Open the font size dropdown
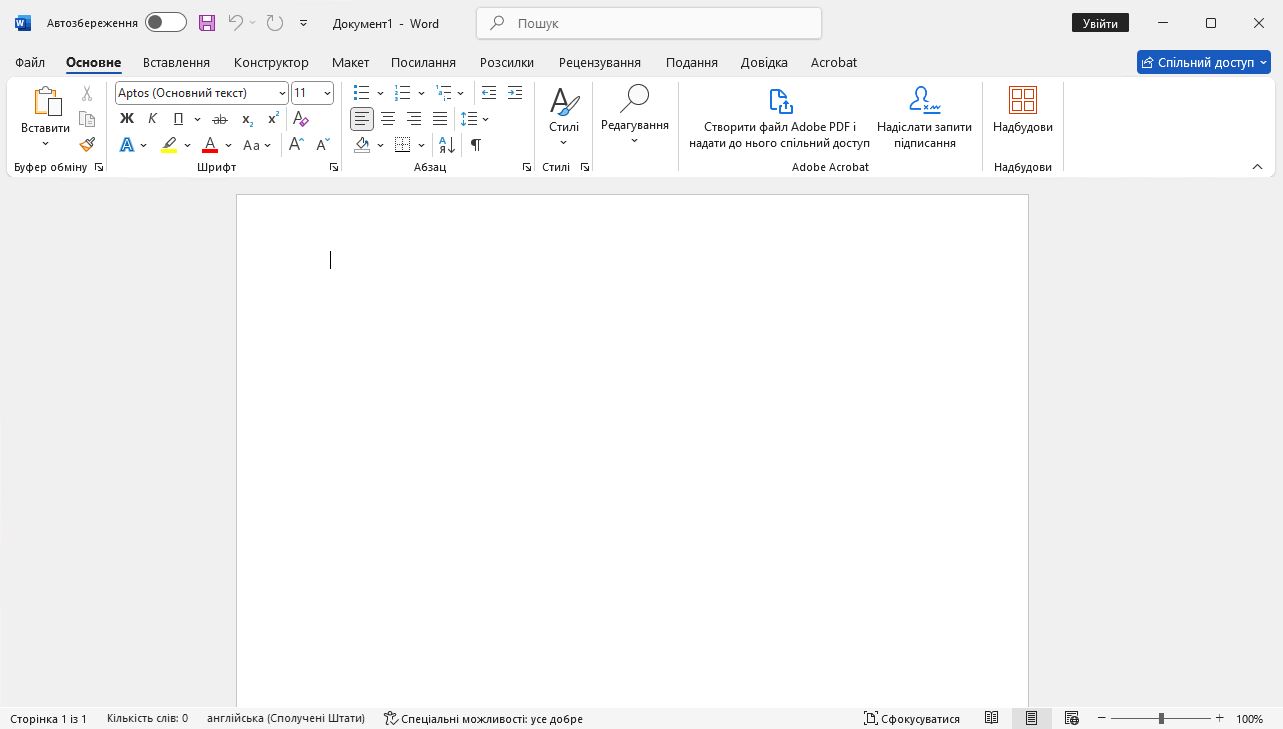The width and height of the screenshot is (1283, 729). pyautogui.click(x=327, y=93)
